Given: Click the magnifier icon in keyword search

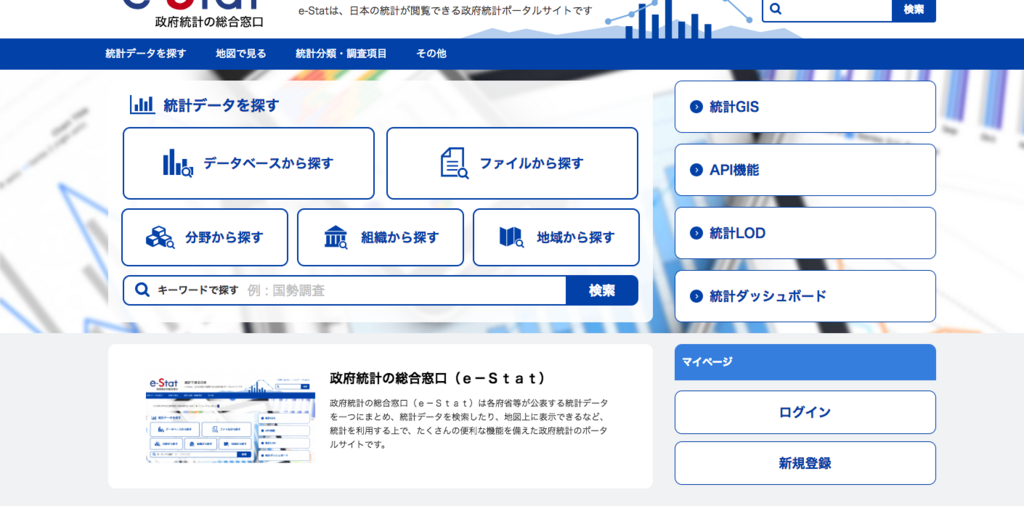Looking at the screenshot, I should point(142,289).
